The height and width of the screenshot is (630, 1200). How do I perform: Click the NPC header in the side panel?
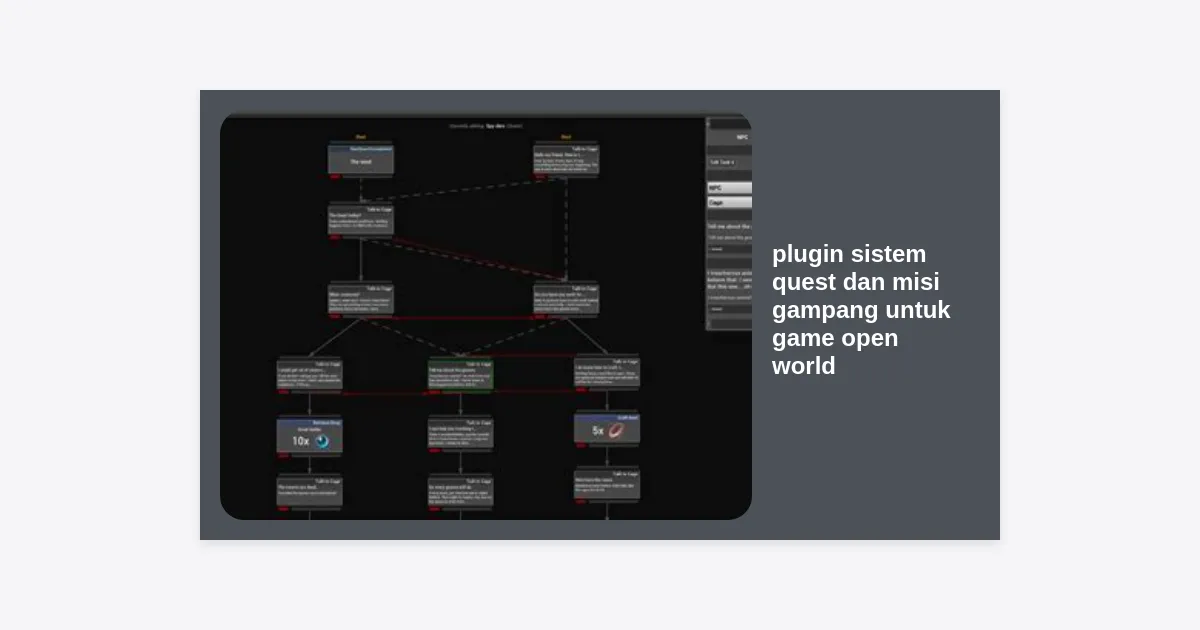pyautogui.click(x=741, y=137)
